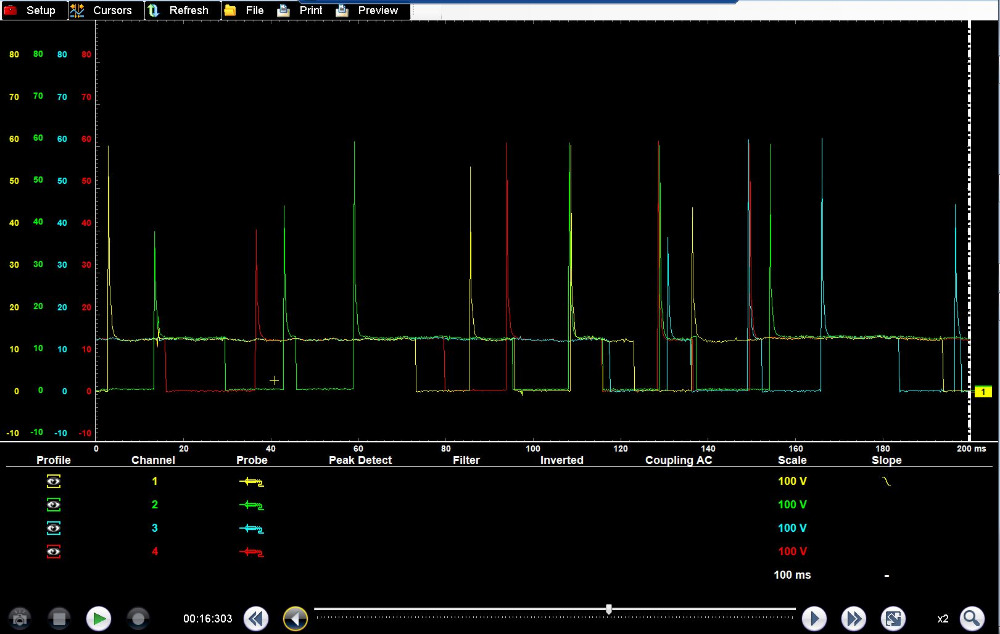Open the 100 ms time sweep selector
Viewport: 1000px width, 634px height.
792,575
